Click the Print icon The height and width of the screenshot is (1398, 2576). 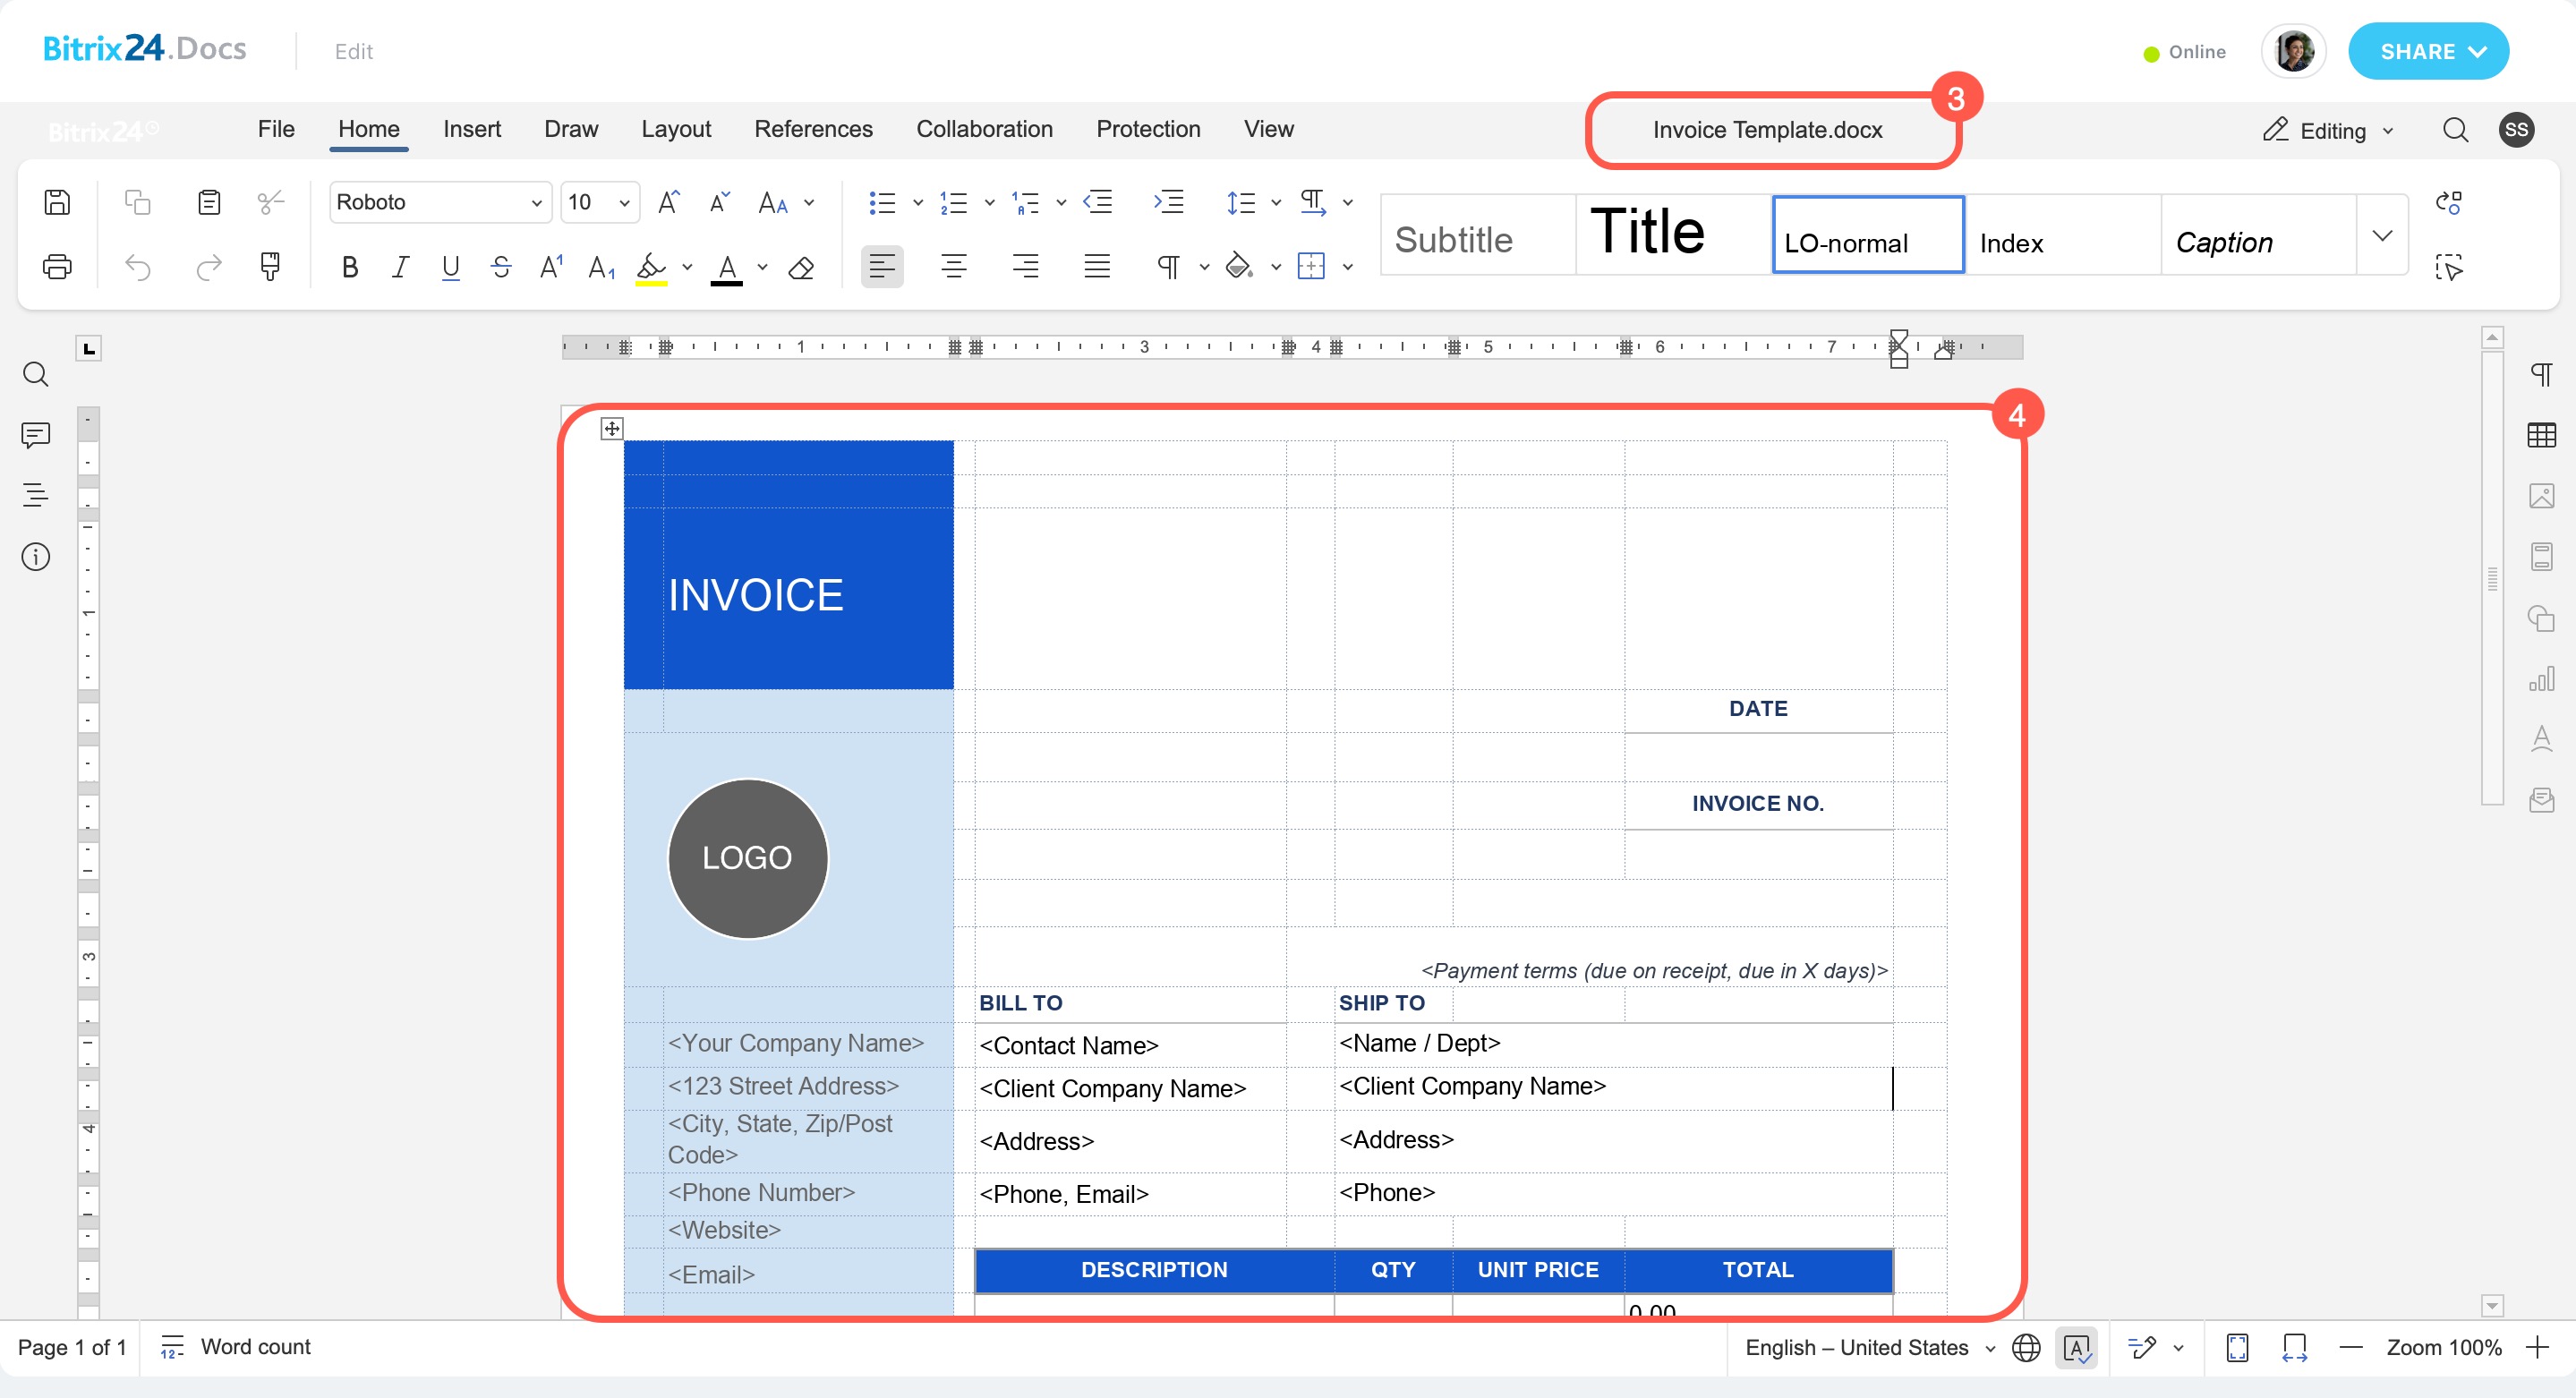pyautogui.click(x=57, y=267)
